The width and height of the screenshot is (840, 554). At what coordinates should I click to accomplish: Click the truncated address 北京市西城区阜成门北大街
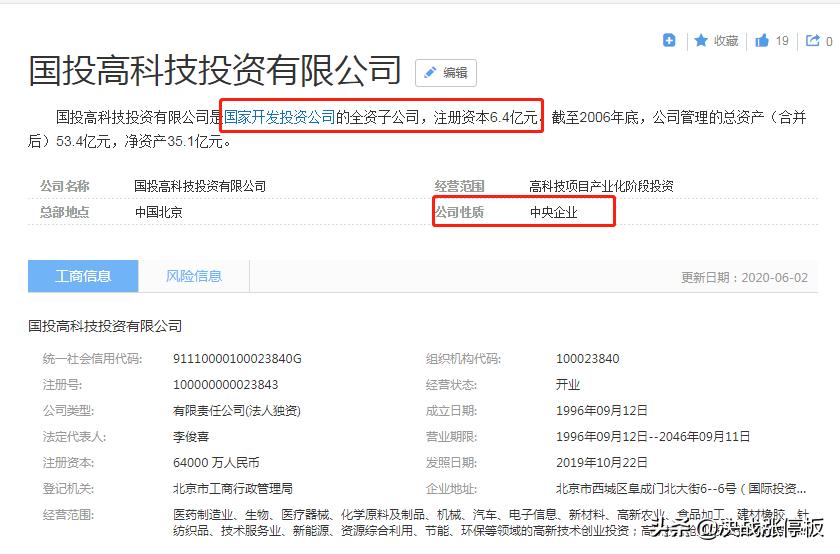[x=681, y=489]
